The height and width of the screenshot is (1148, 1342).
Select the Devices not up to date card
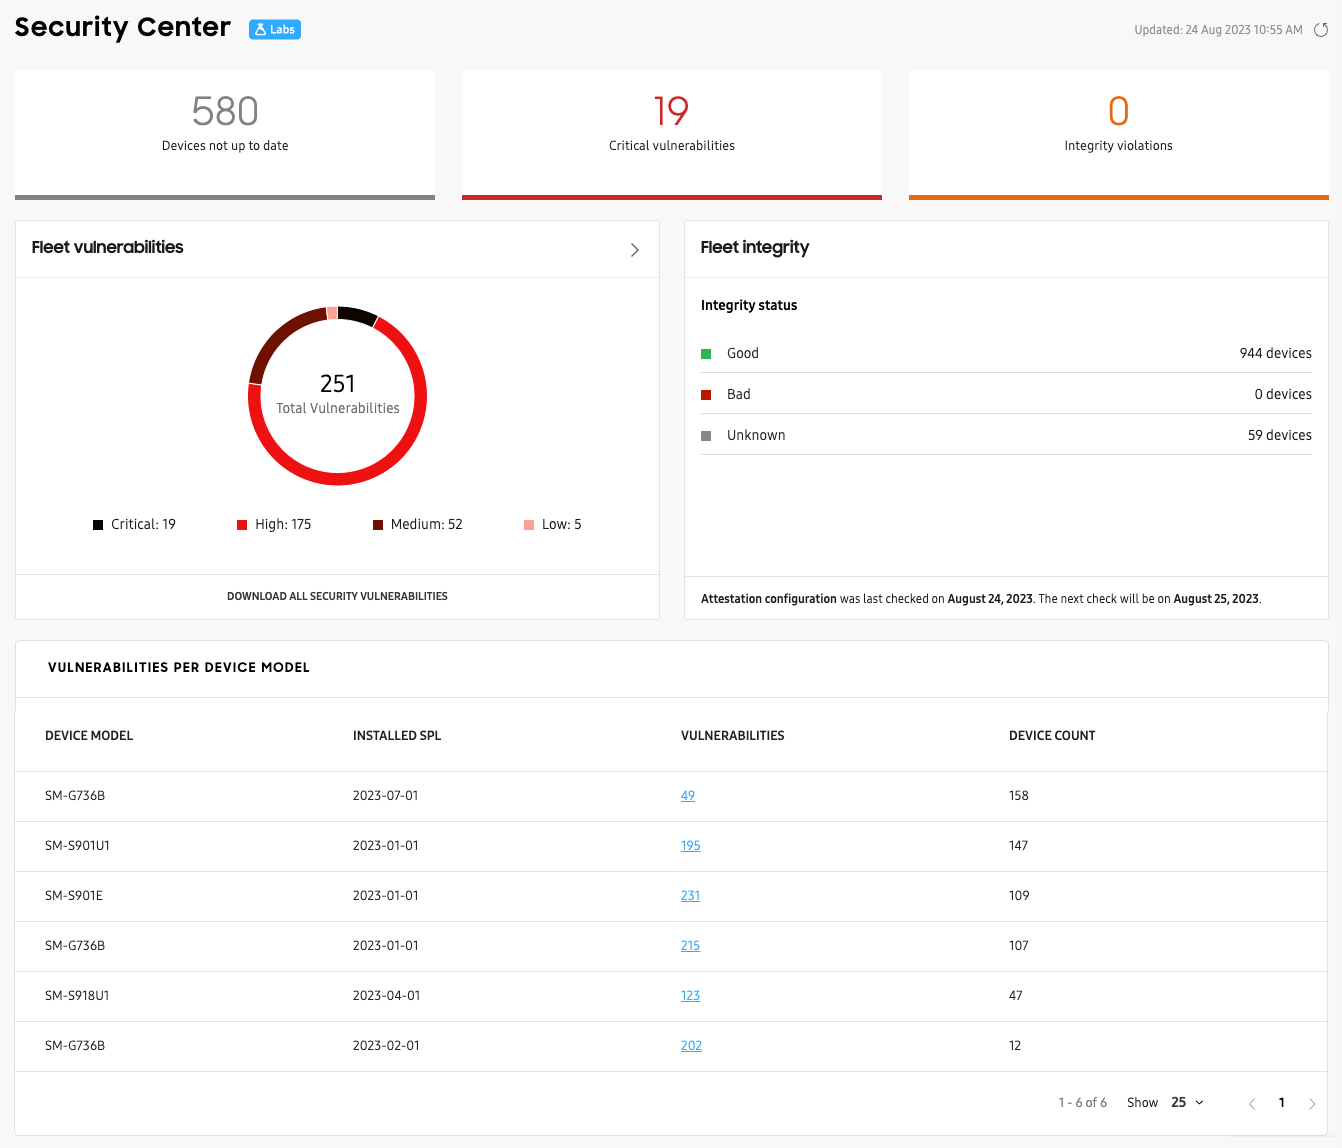[225, 133]
